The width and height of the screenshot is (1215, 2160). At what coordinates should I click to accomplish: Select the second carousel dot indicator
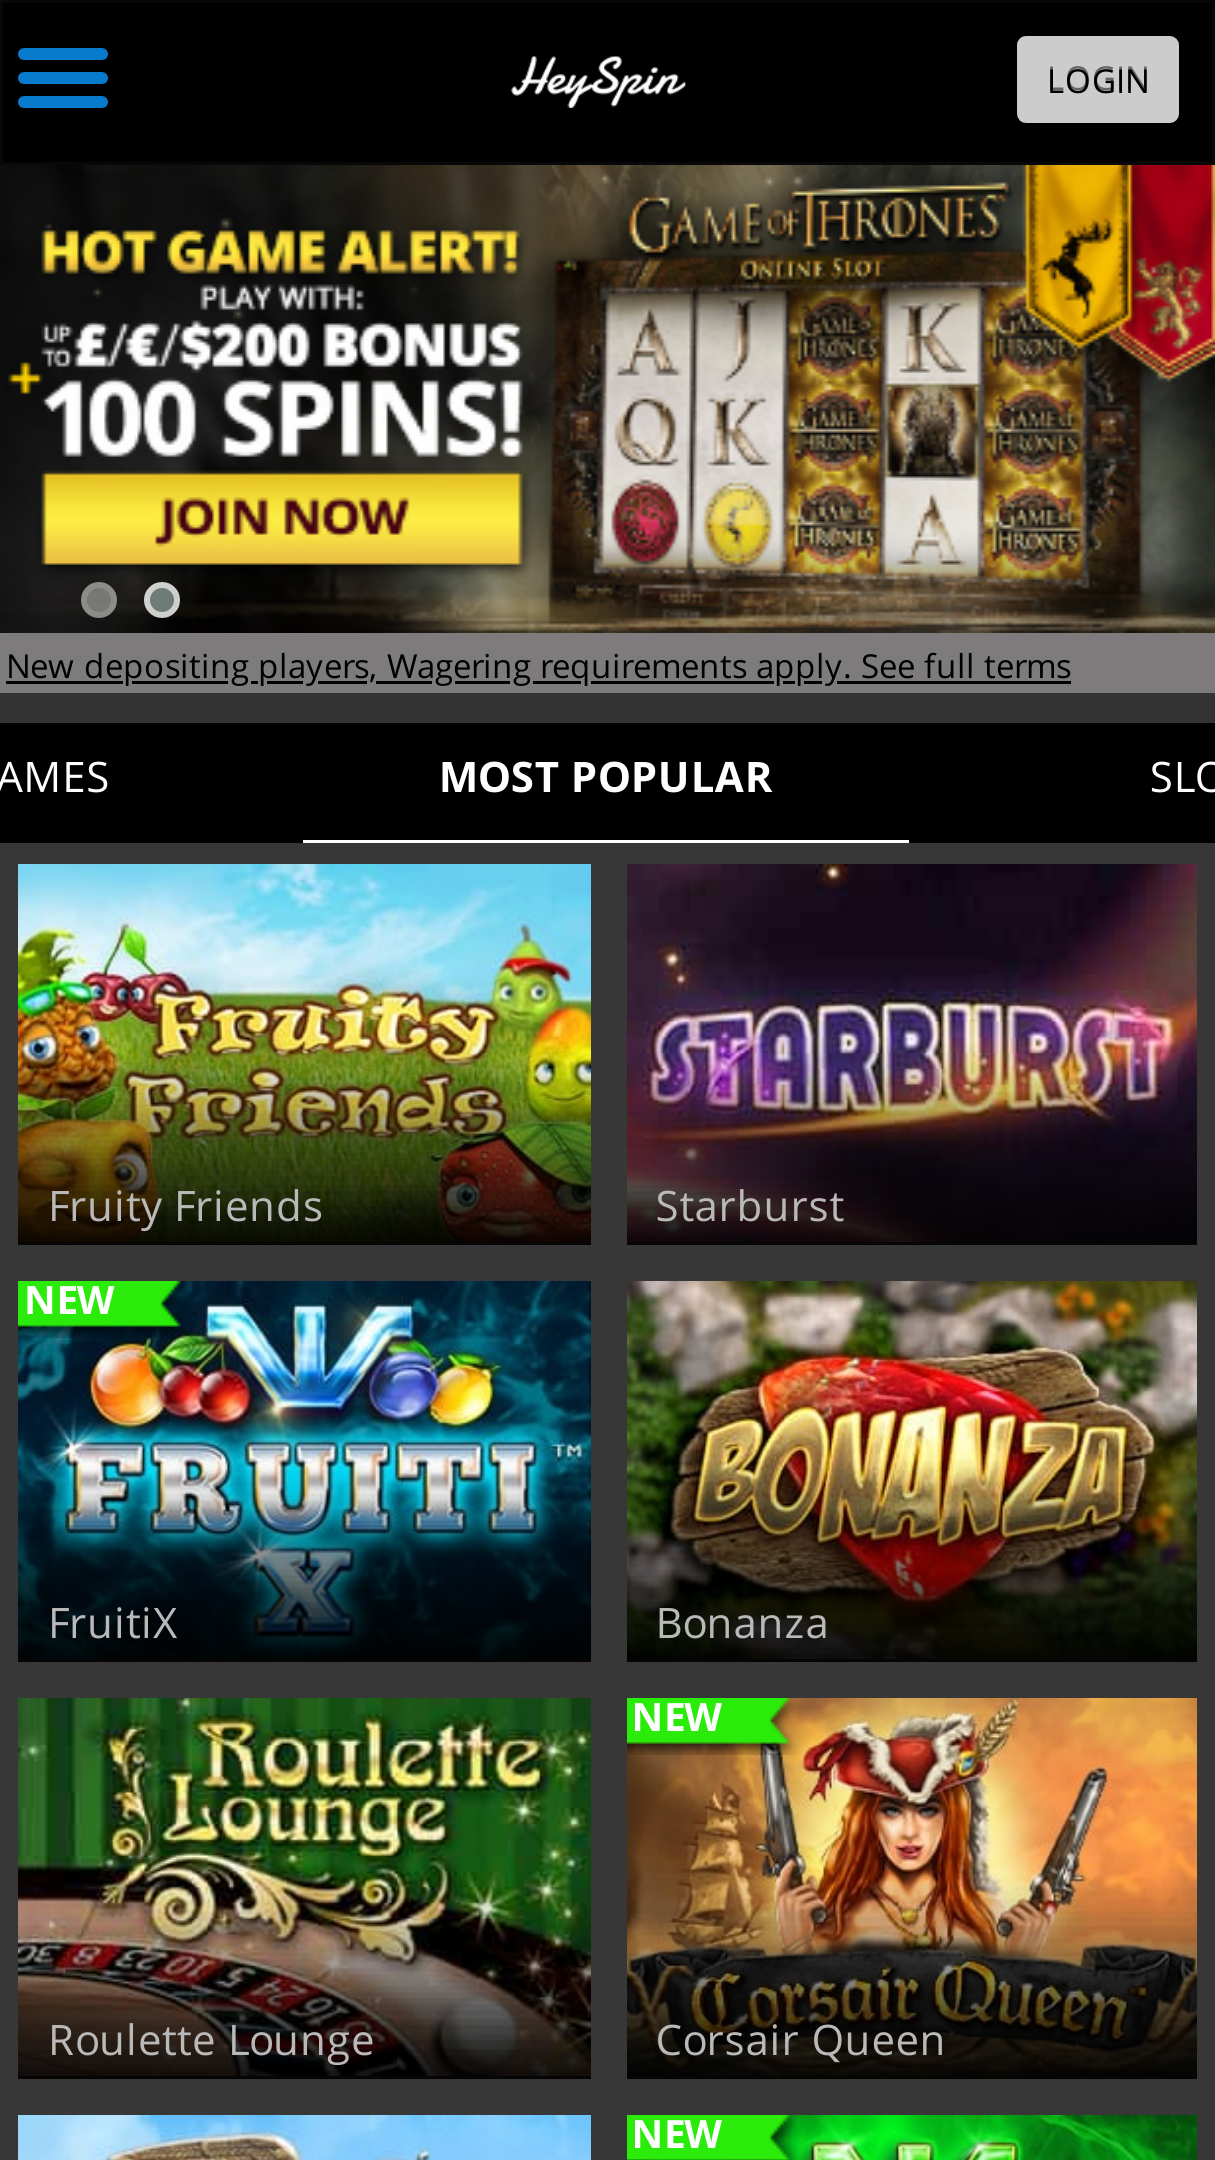(x=162, y=600)
